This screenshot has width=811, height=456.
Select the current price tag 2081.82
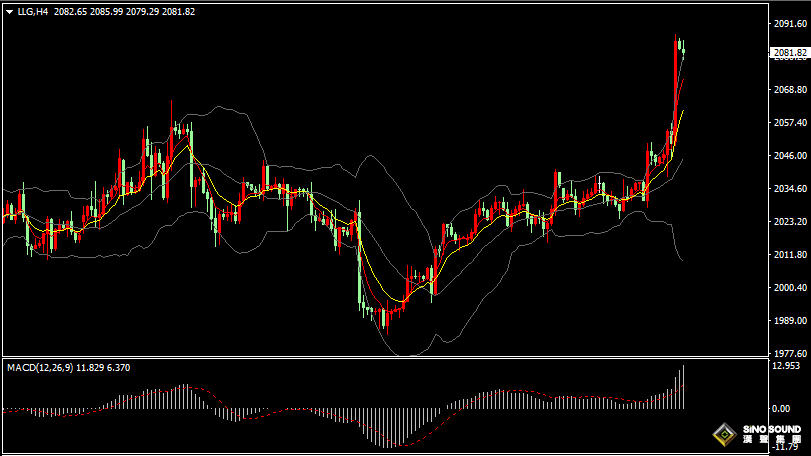[x=789, y=53]
